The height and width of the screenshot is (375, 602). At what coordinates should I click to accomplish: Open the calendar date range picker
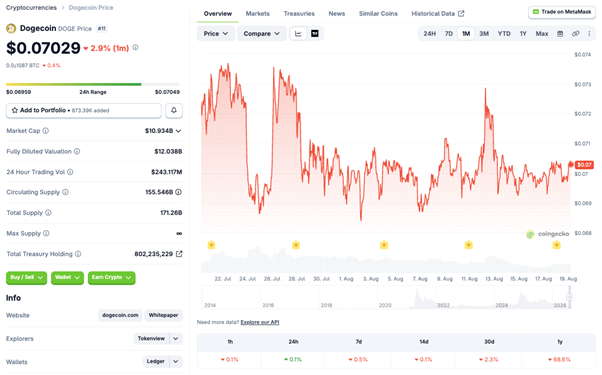point(560,34)
